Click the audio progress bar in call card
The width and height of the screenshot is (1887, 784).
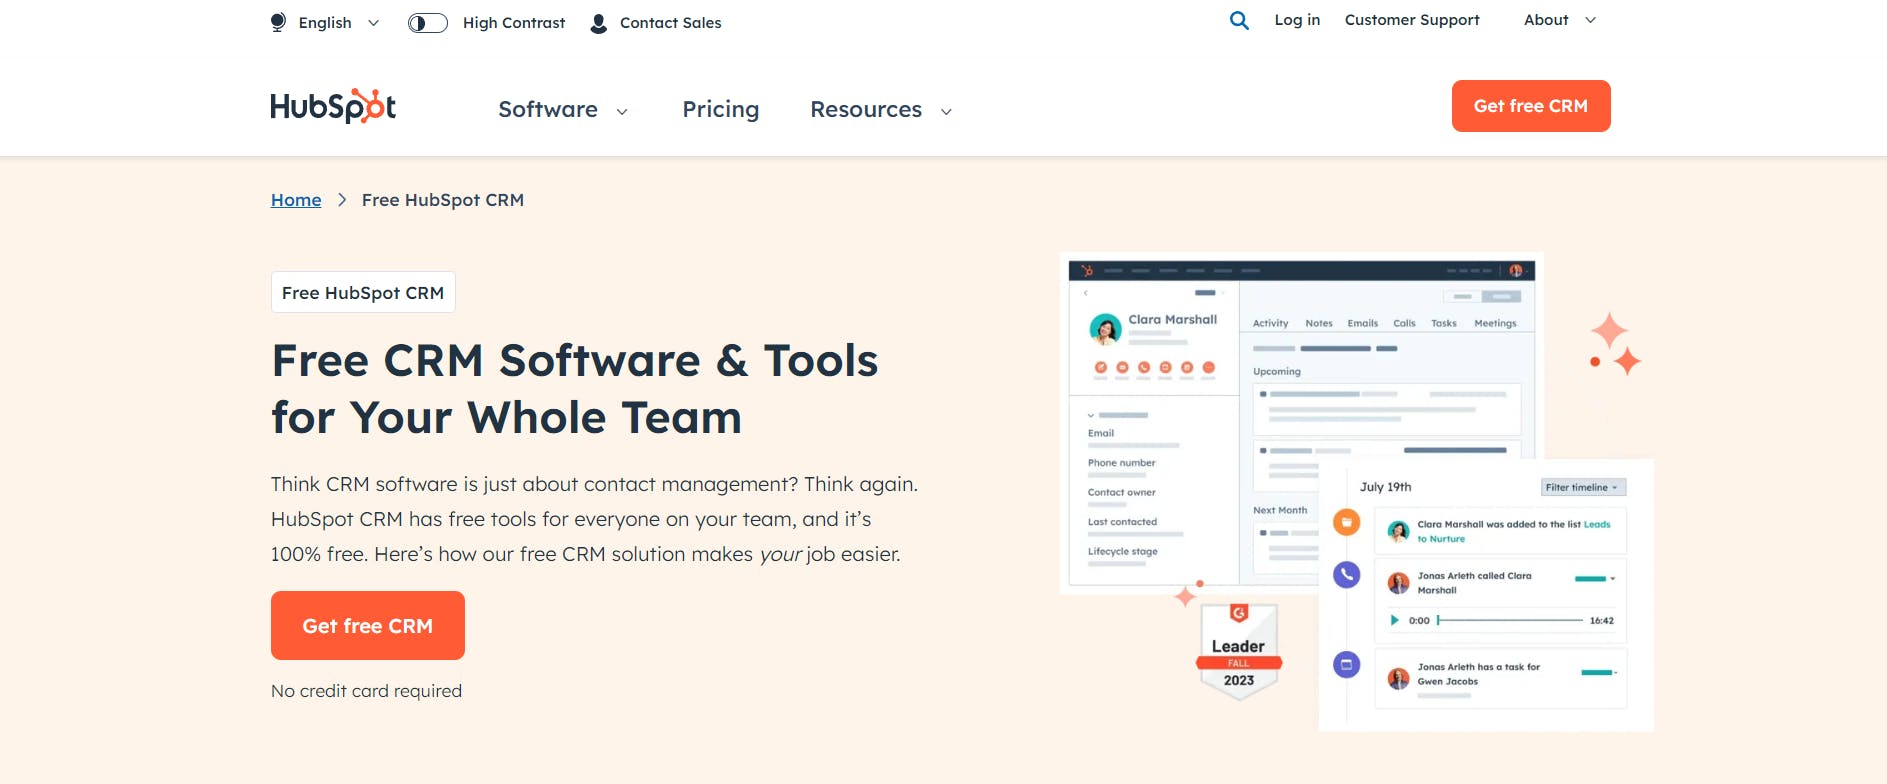tap(1510, 620)
